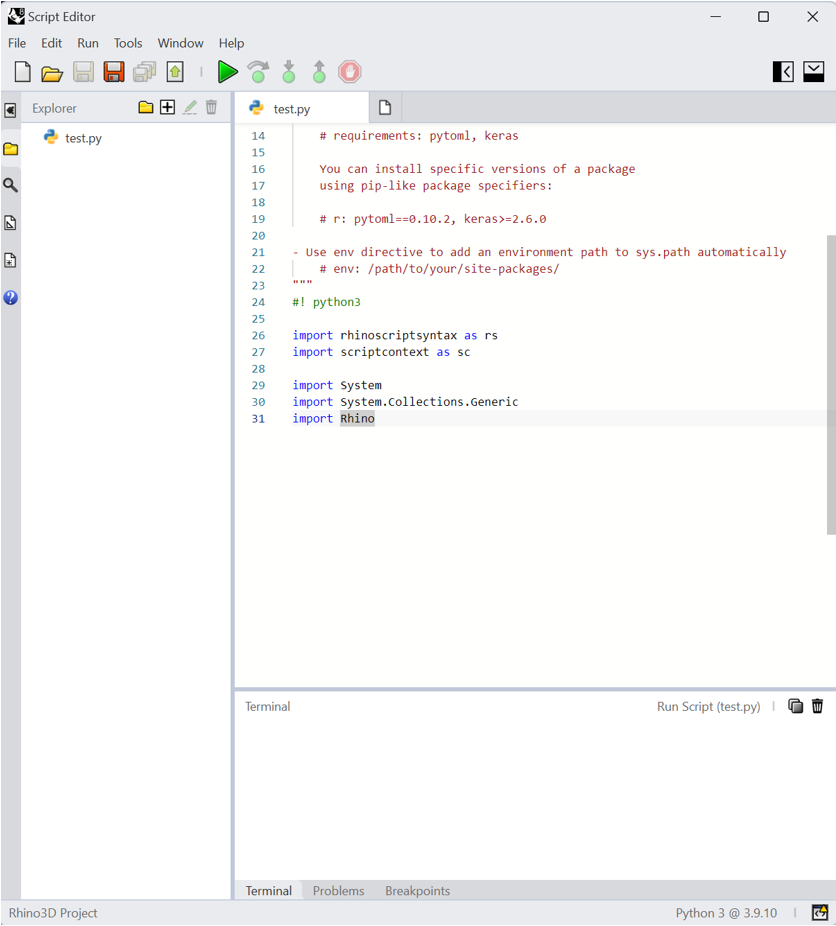Screen dimensions: 836x926
Task: Toggle the bottom panel visibility
Action: click(813, 72)
